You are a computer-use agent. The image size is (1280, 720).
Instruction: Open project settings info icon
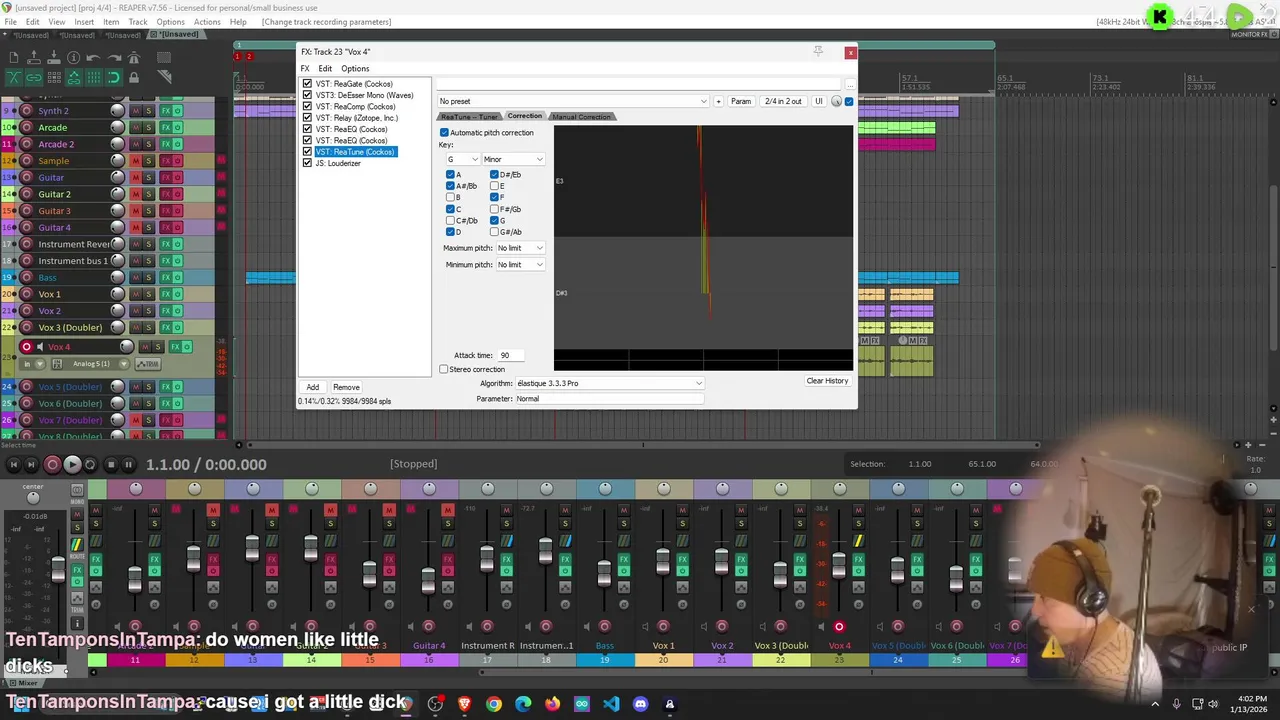[74, 58]
